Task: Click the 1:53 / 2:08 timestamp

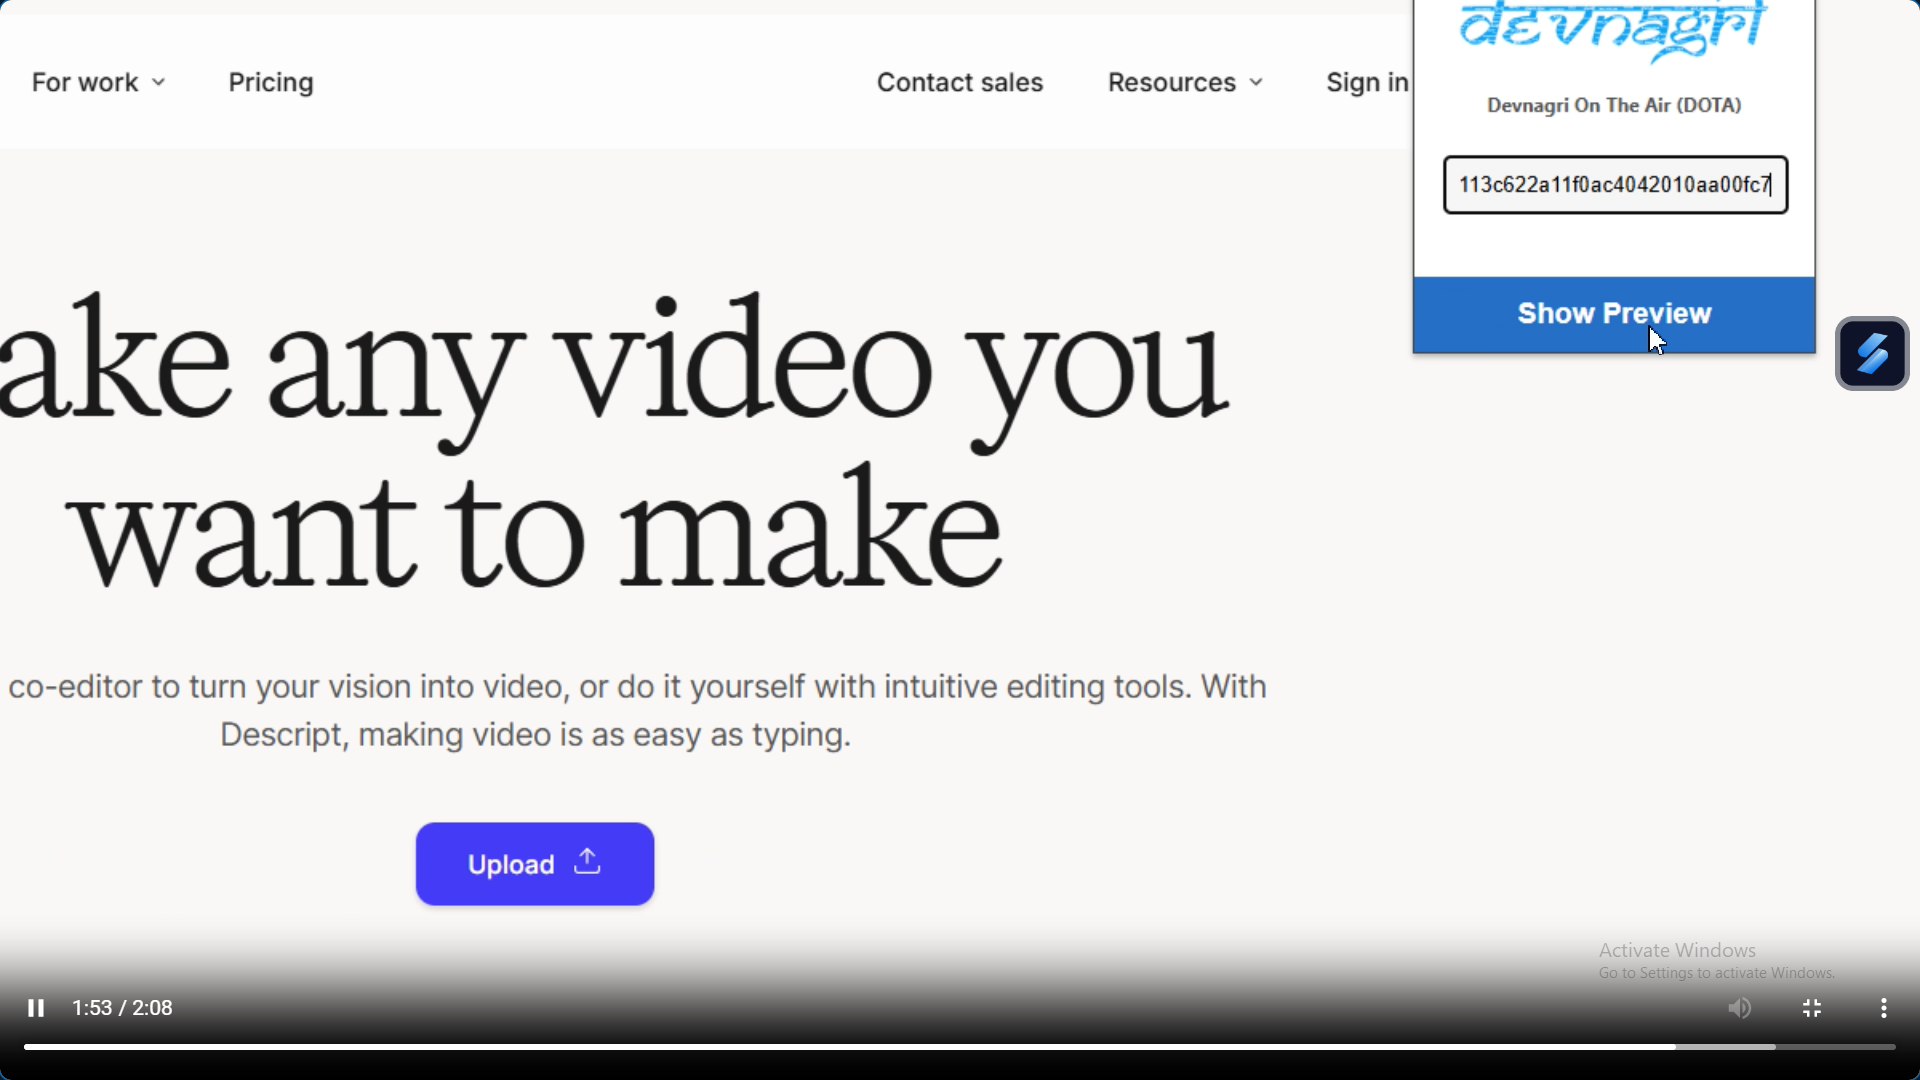Action: tap(123, 1008)
